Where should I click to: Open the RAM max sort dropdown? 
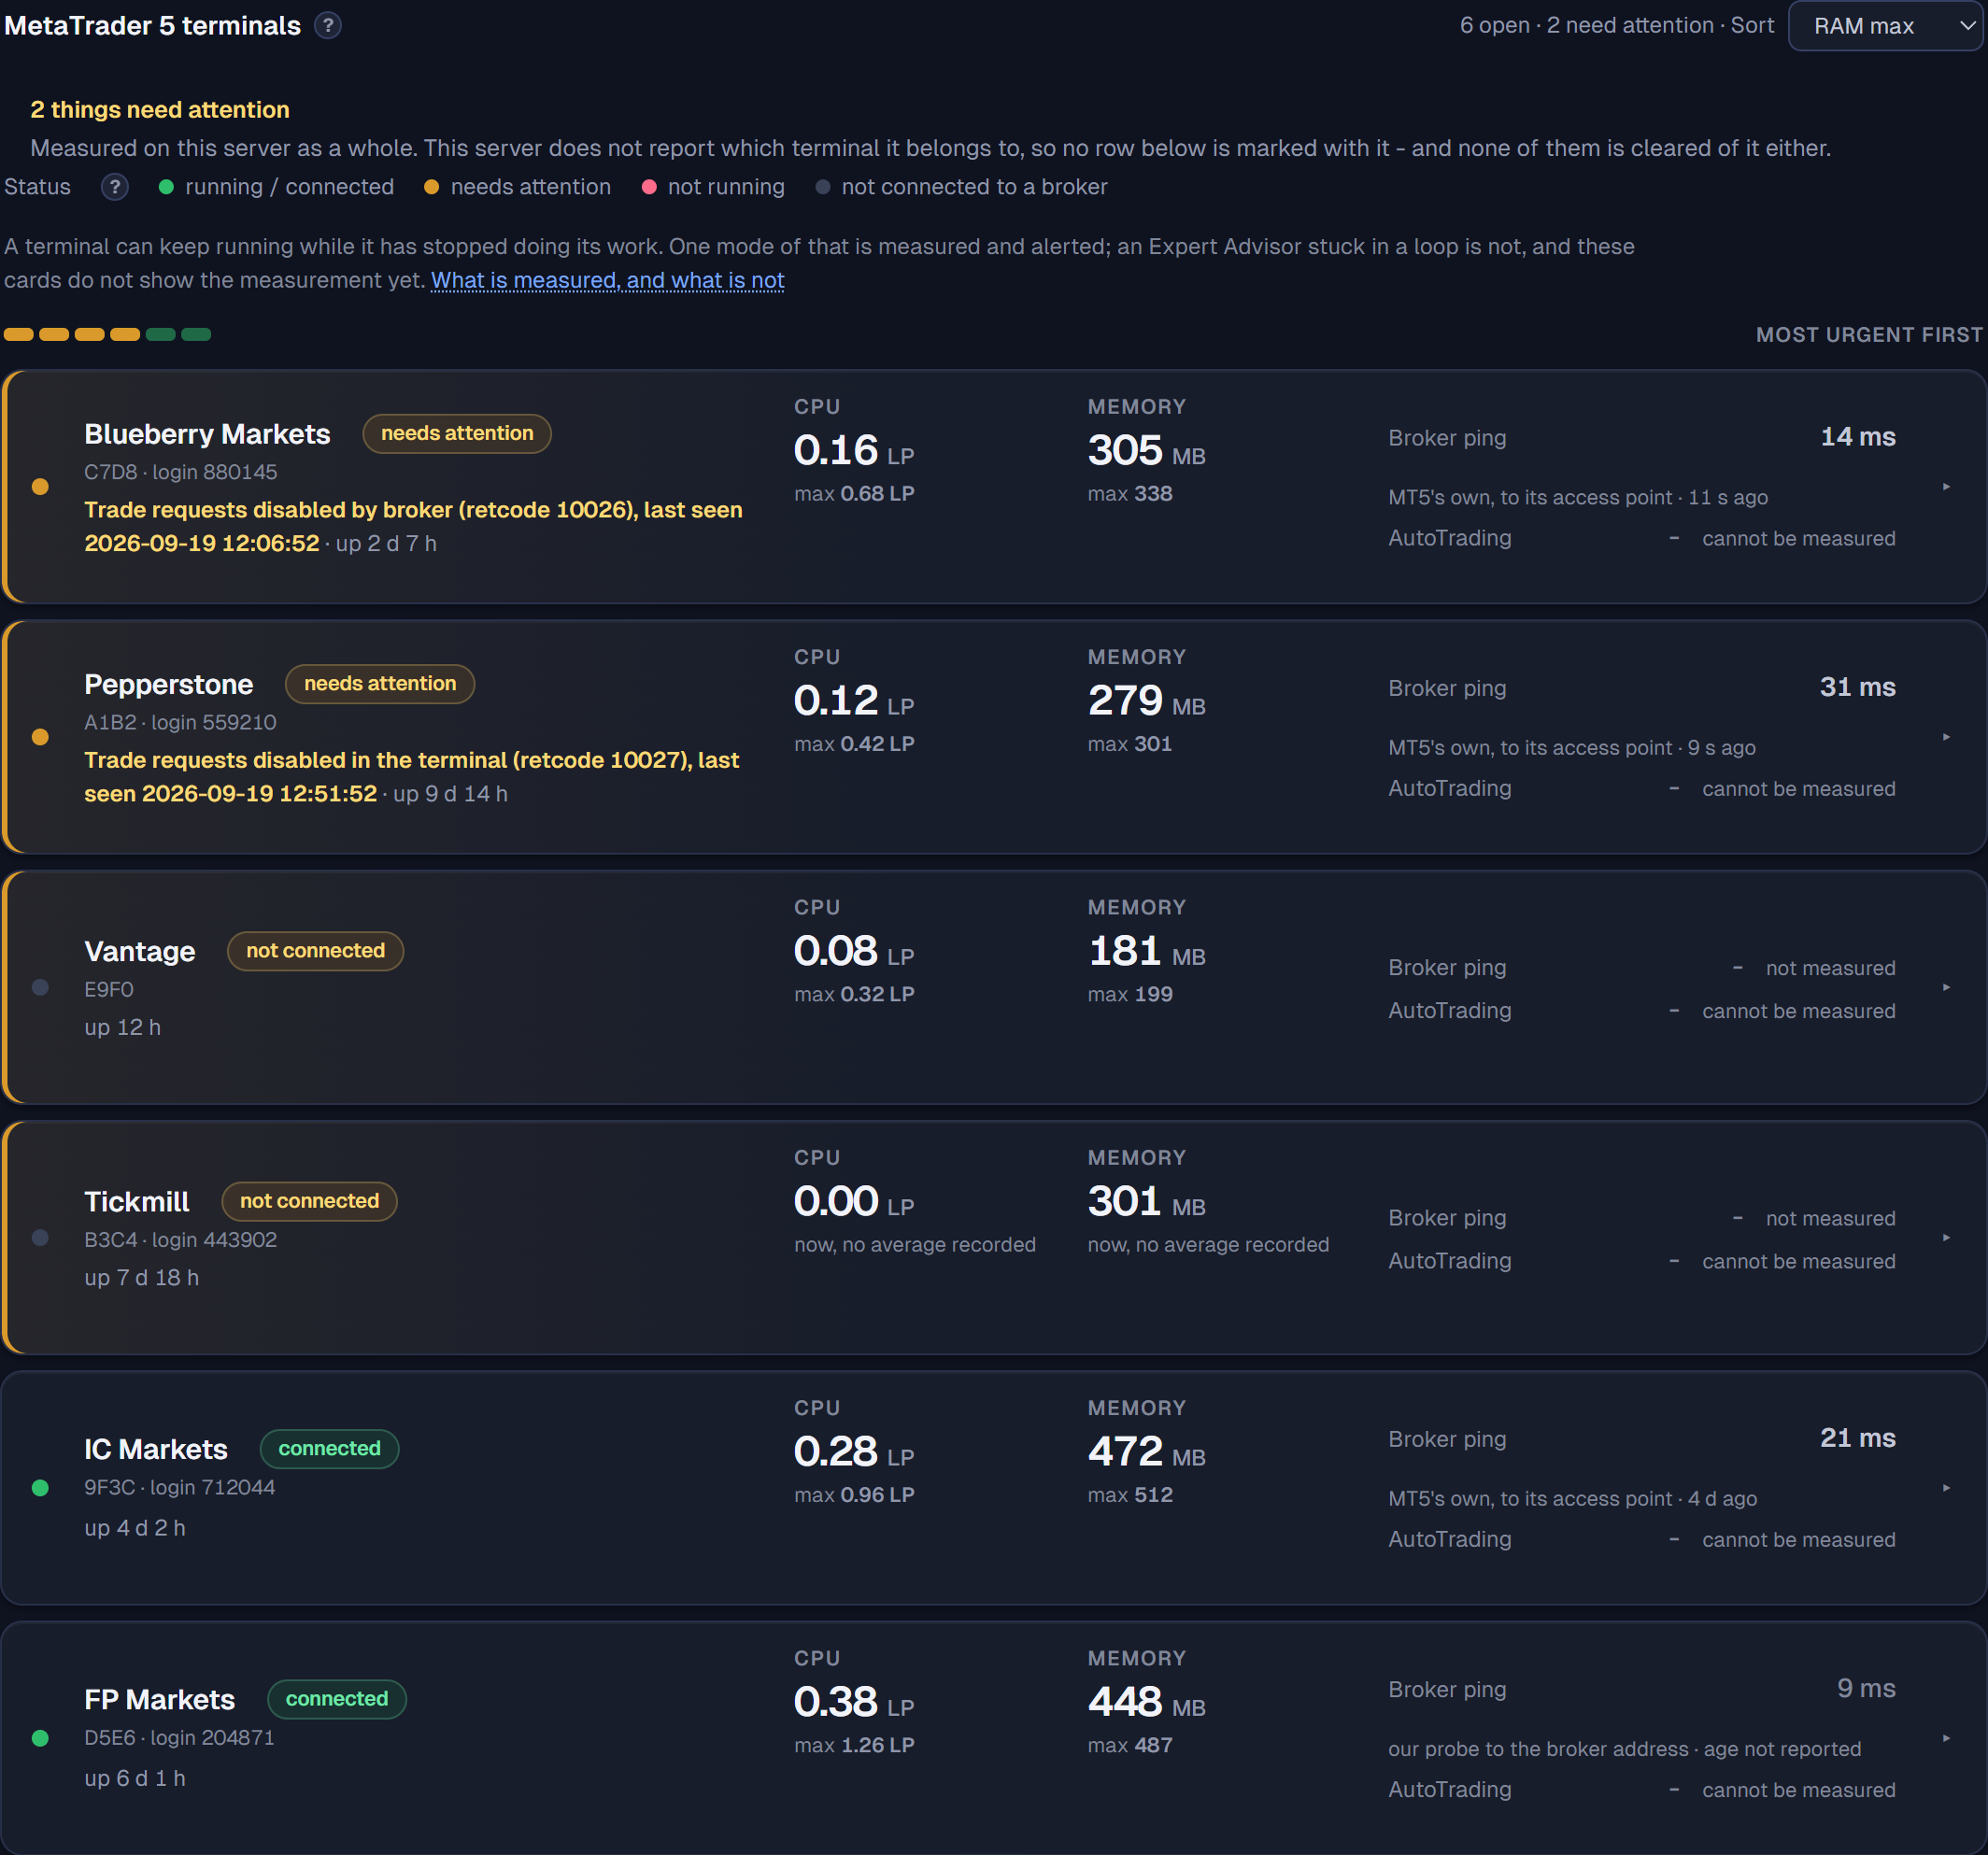tap(1885, 26)
